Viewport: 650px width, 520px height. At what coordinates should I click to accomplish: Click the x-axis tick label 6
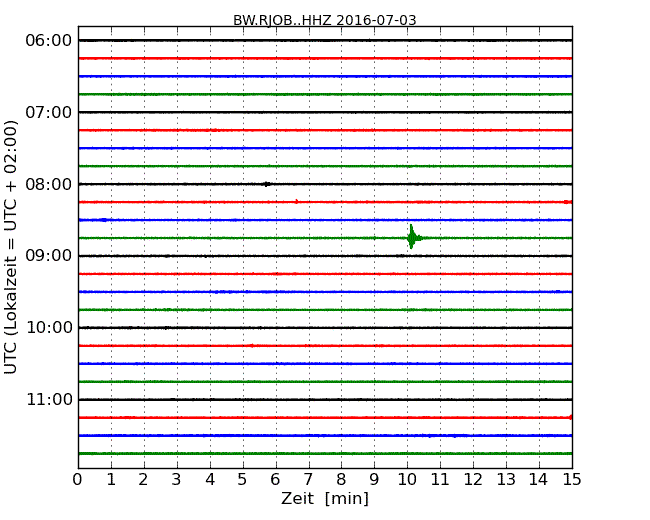[275, 480]
